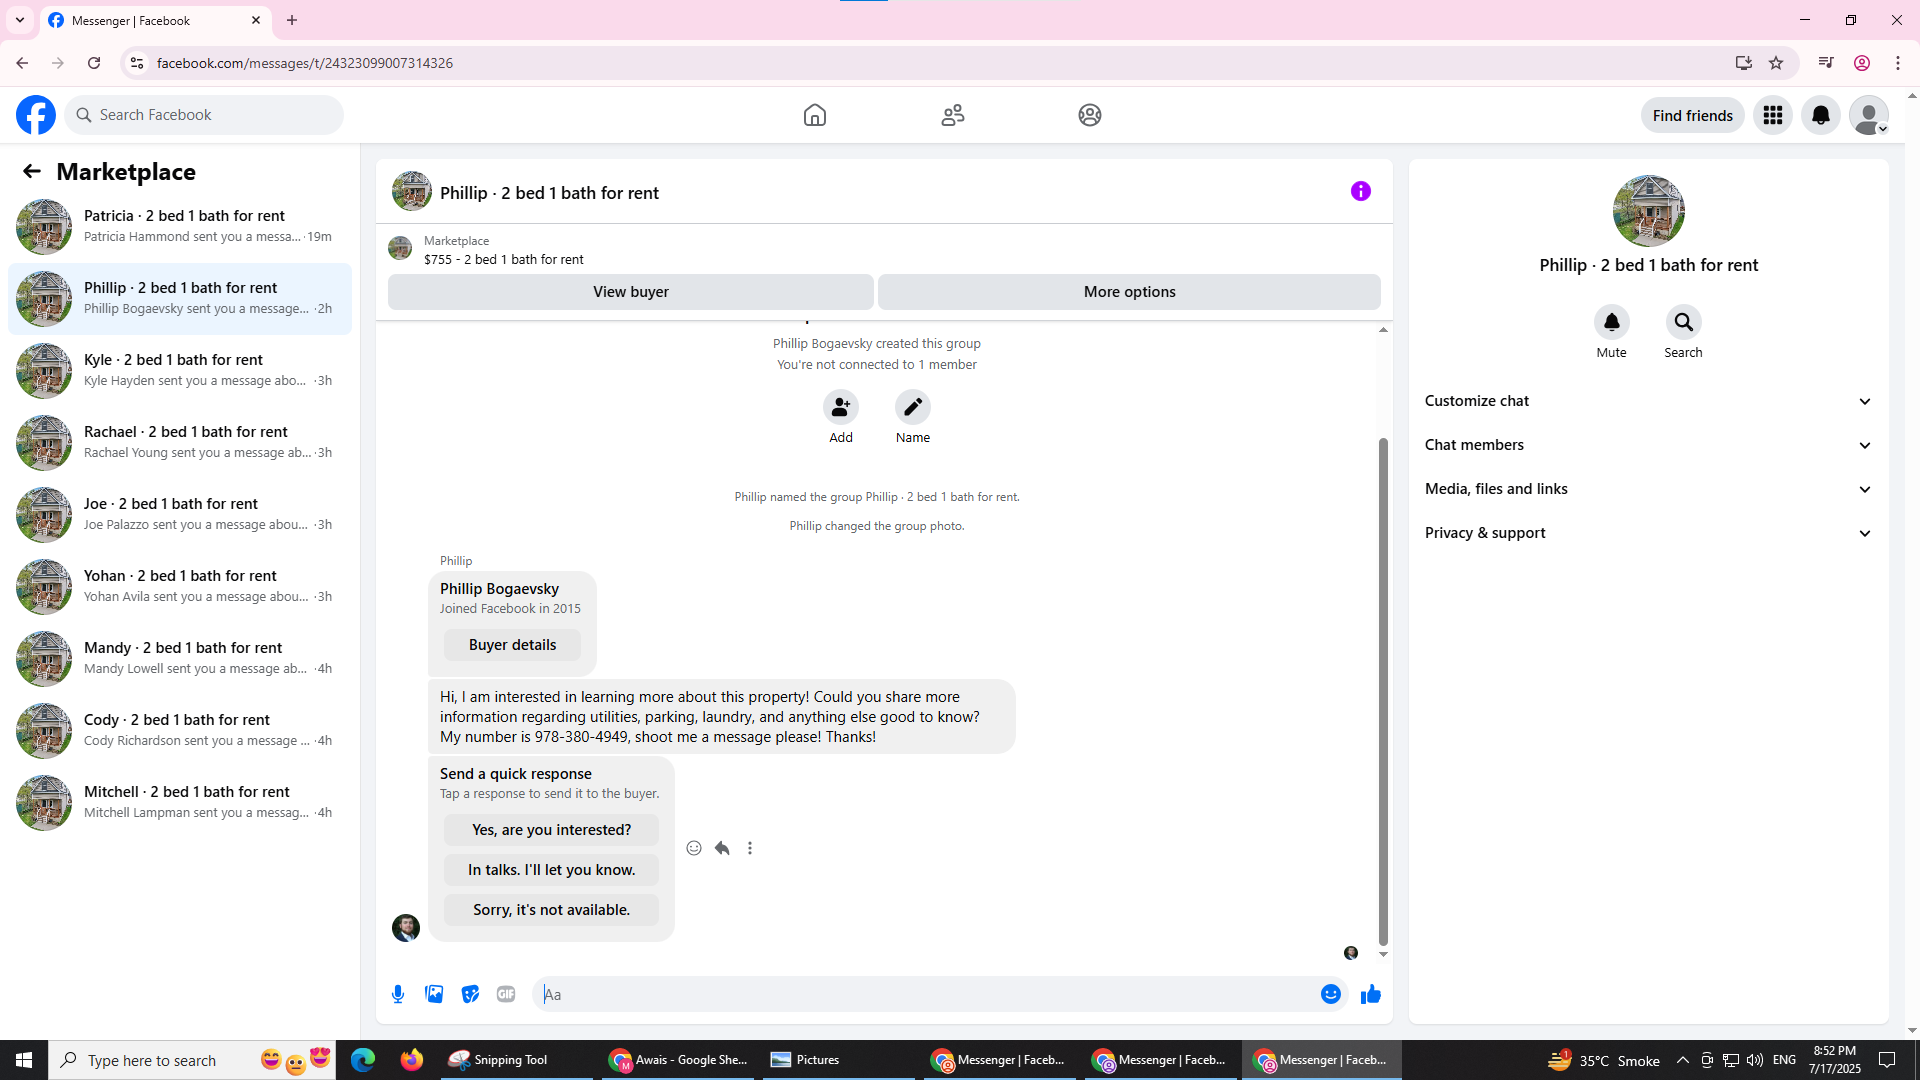Open Facebook home logo

pos(36,115)
